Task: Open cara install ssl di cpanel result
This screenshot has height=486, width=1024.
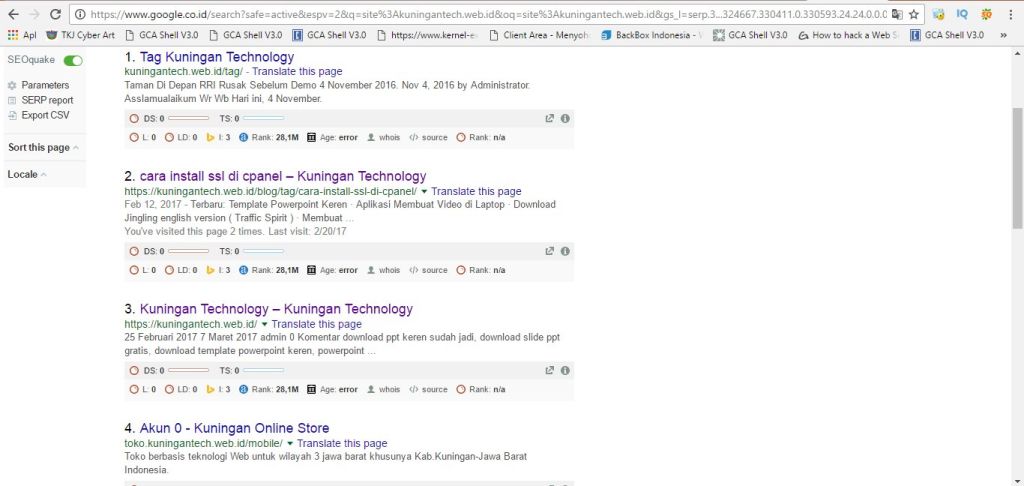Action: [x=283, y=176]
